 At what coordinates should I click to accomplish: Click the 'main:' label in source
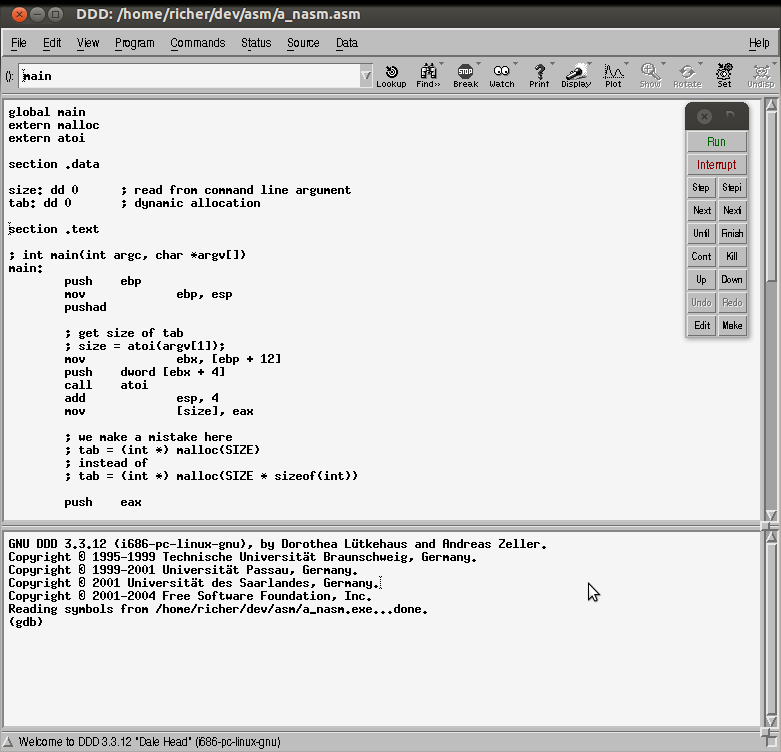click(x=26, y=268)
